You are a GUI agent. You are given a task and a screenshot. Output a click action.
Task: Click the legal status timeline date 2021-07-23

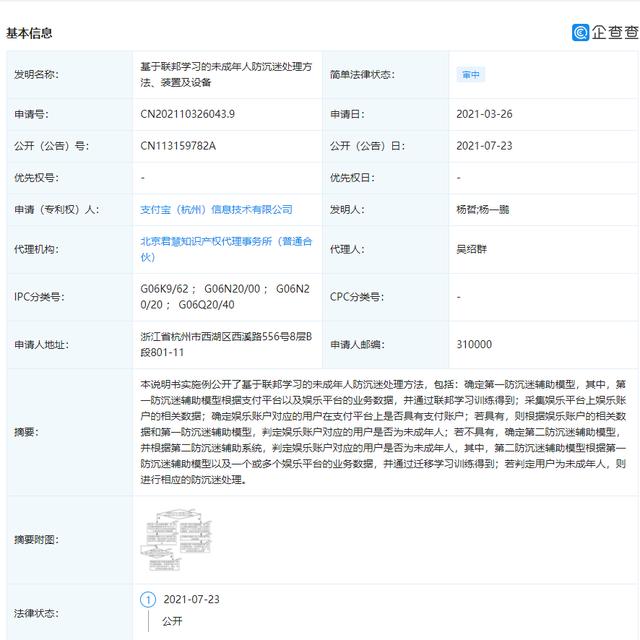pyautogui.click(x=191, y=599)
